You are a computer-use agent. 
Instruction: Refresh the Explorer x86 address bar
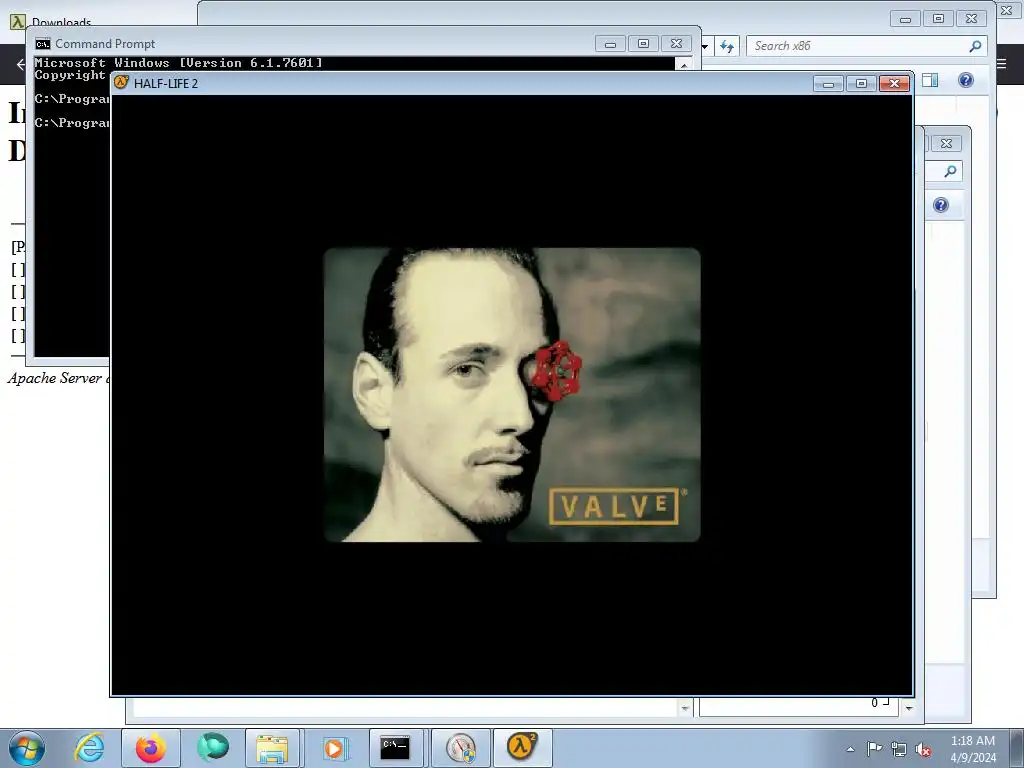pos(727,46)
